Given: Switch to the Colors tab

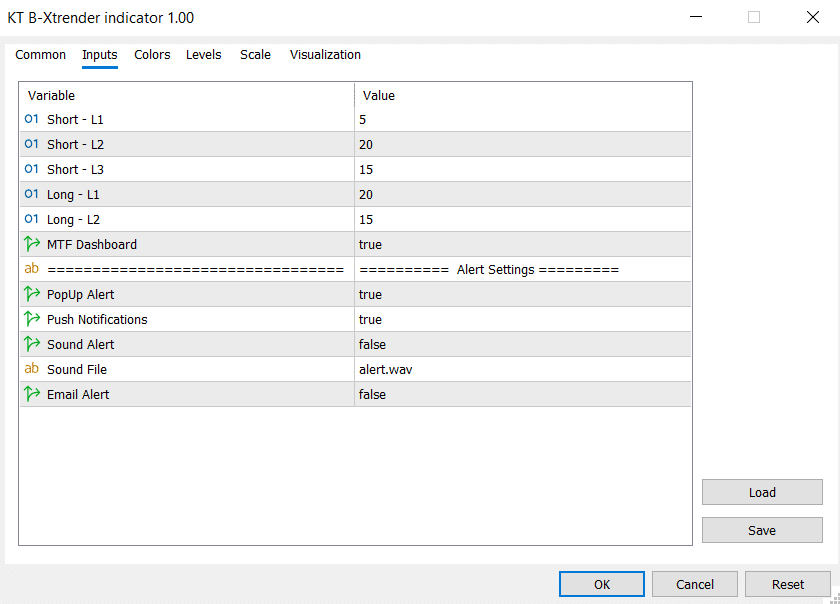Looking at the screenshot, I should 152,55.
